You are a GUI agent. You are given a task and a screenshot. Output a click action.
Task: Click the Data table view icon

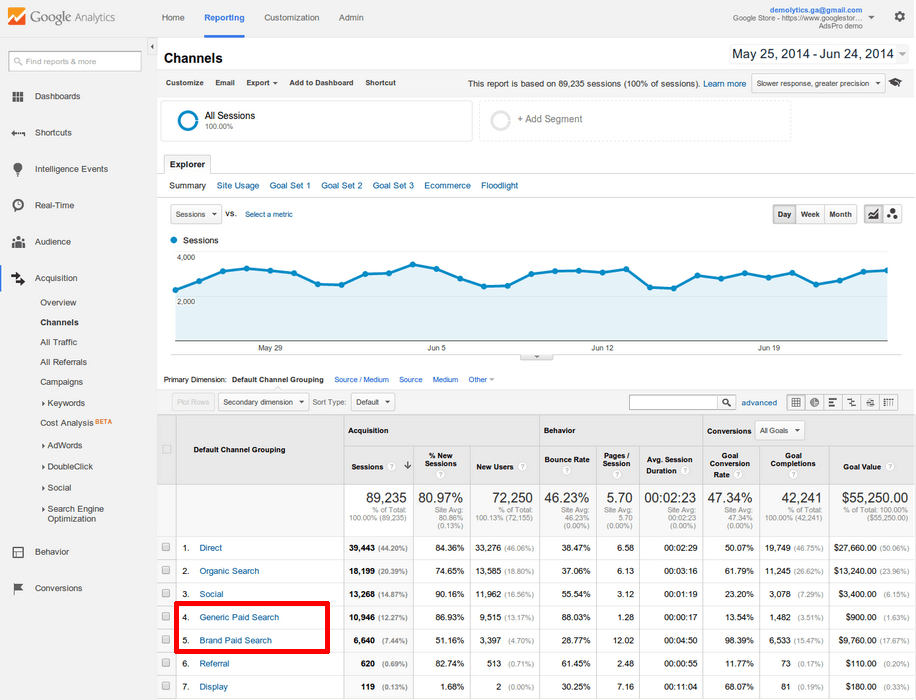[x=797, y=402]
